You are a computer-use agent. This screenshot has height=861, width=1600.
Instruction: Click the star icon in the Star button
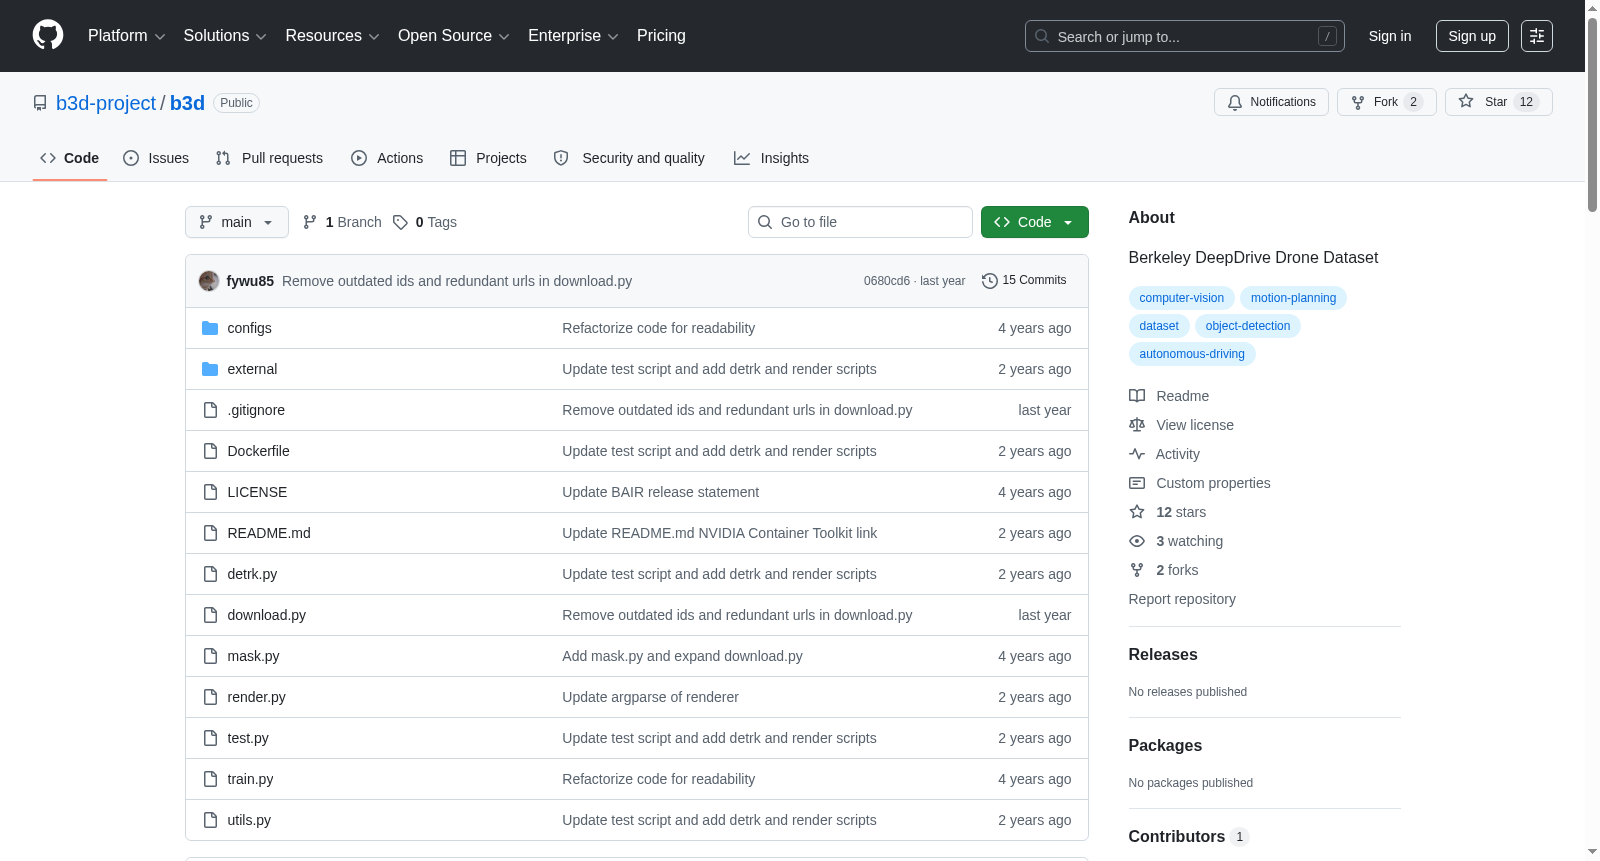(x=1466, y=101)
